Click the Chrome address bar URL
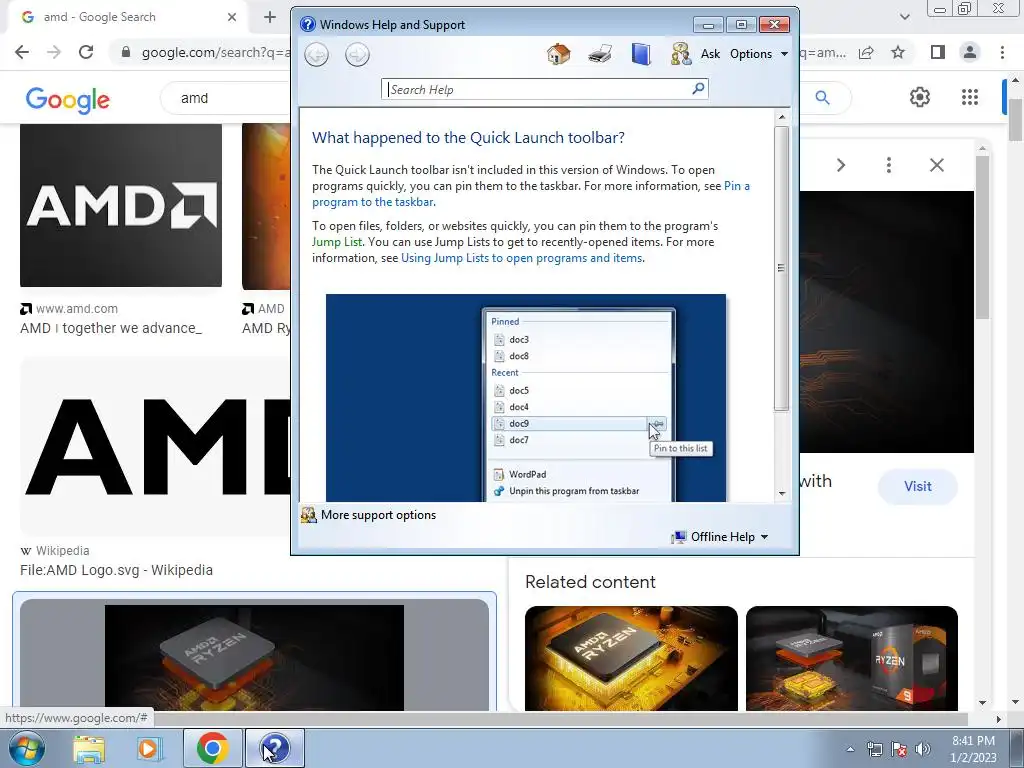Viewport: 1024px width, 768px height. (216, 52)
